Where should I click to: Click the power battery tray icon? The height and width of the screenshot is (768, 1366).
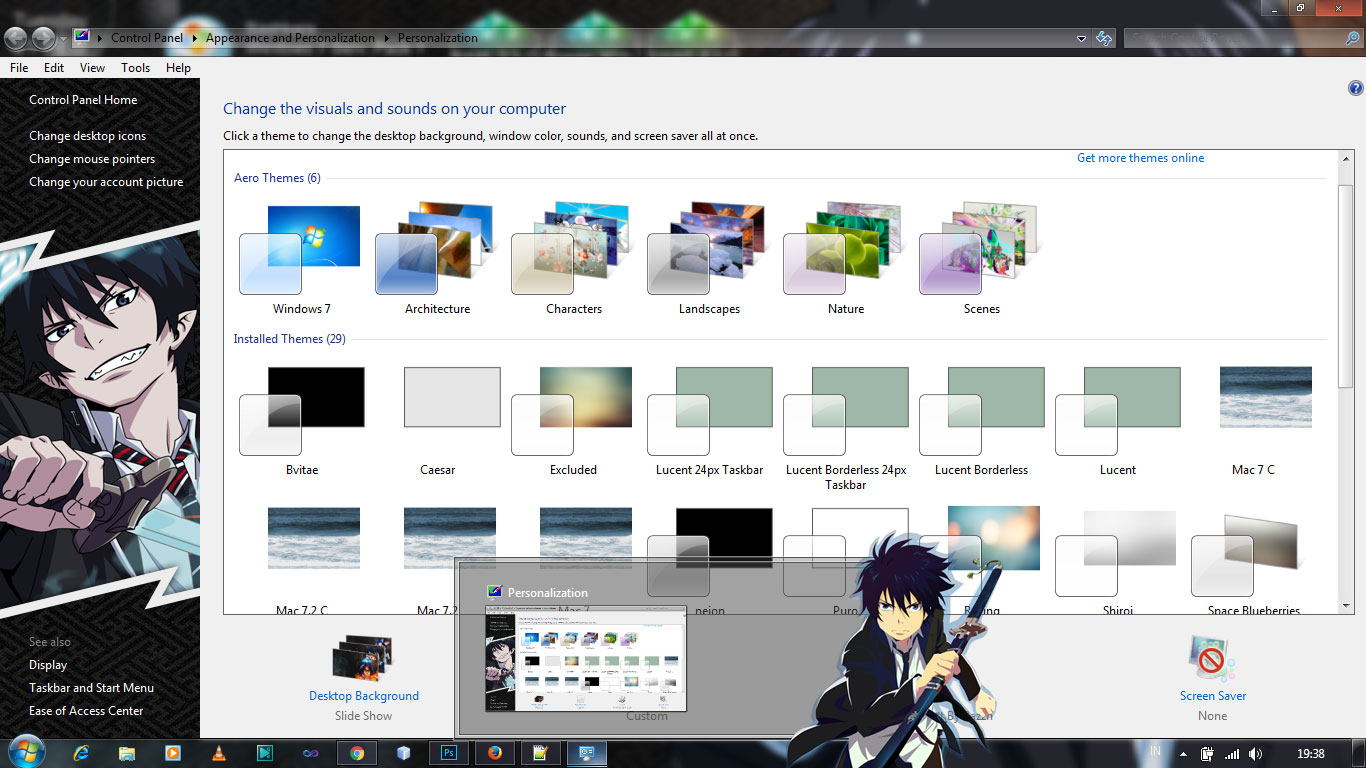click(1207, 753)
